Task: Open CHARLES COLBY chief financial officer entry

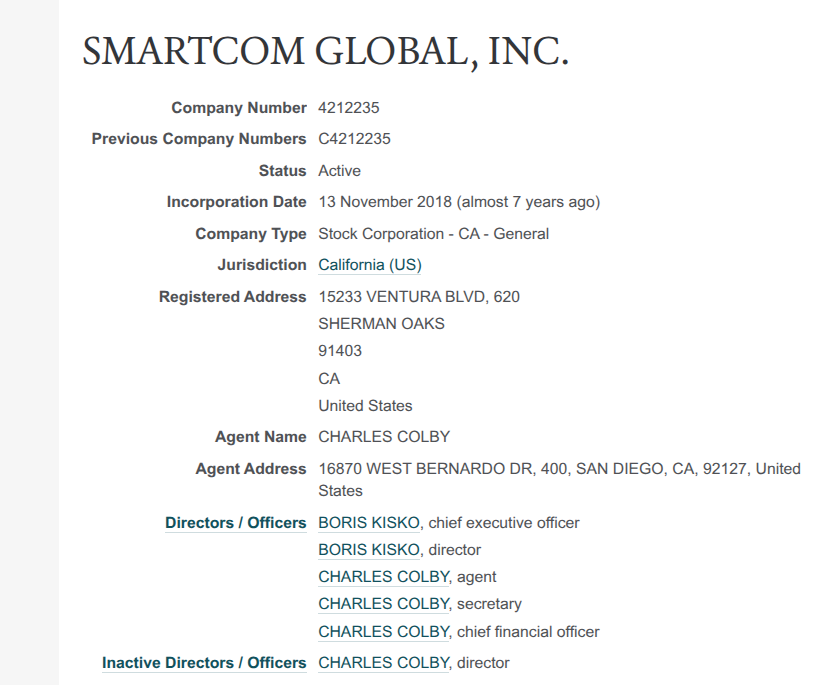Action: (x=384, y=632)
